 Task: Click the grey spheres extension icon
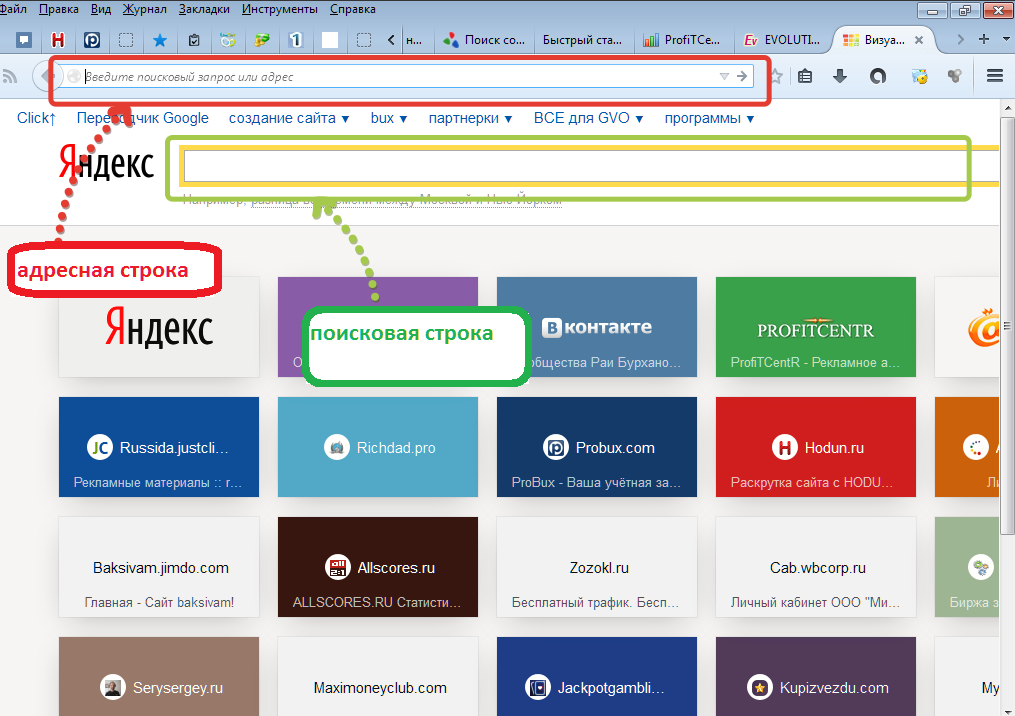point(954,76)
